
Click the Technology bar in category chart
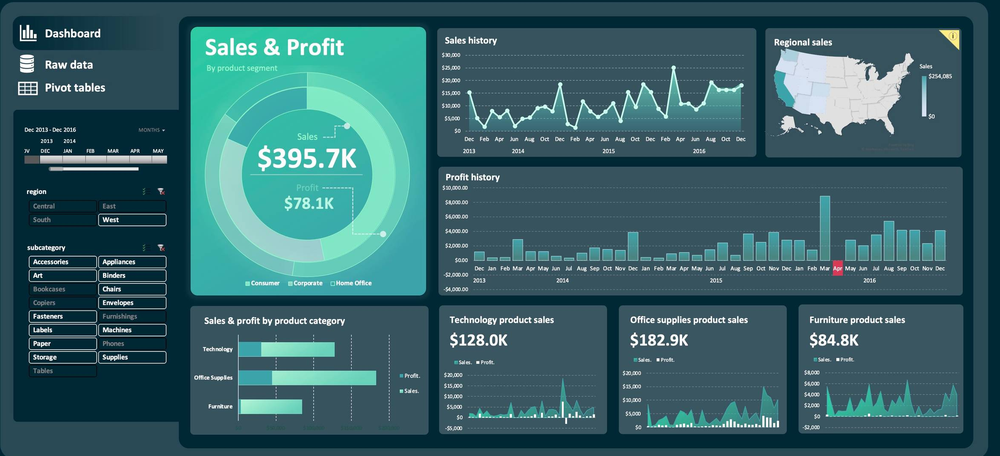[287, 349]
